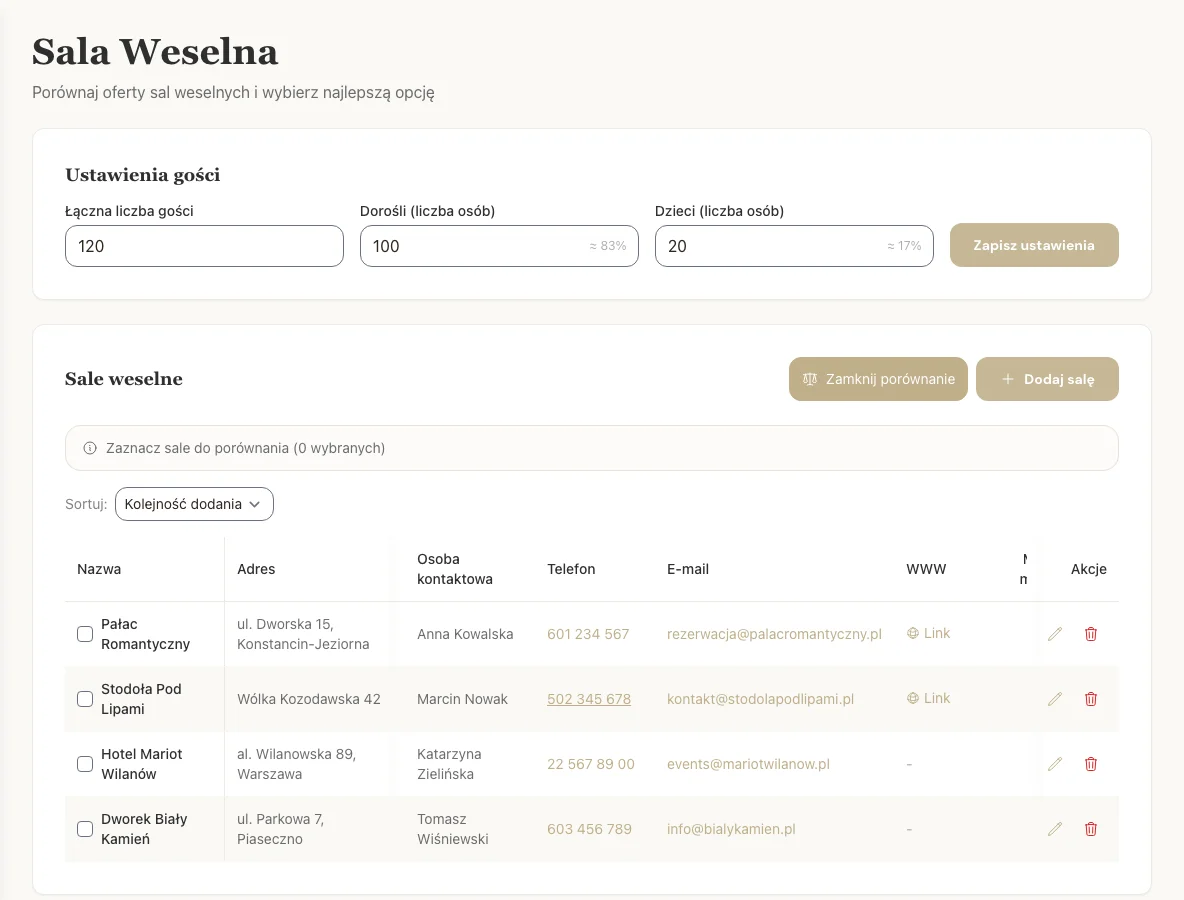Remove Stodoła Pod Lipami via trash icon
The width and height of the screenshot is (1184, 900).
pos(1091,699)
